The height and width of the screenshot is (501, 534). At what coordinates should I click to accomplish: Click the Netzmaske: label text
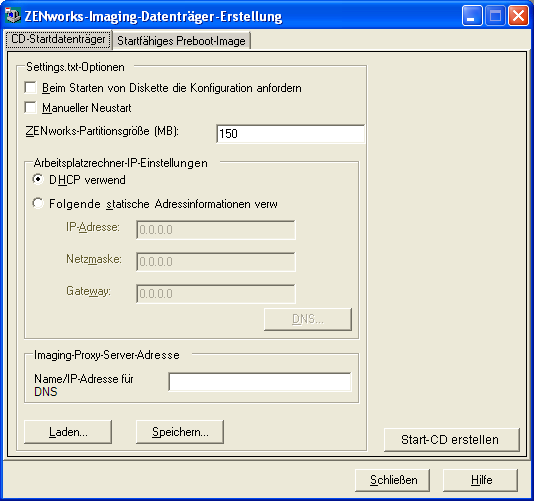pyautogui.click(x=94, y=259)
